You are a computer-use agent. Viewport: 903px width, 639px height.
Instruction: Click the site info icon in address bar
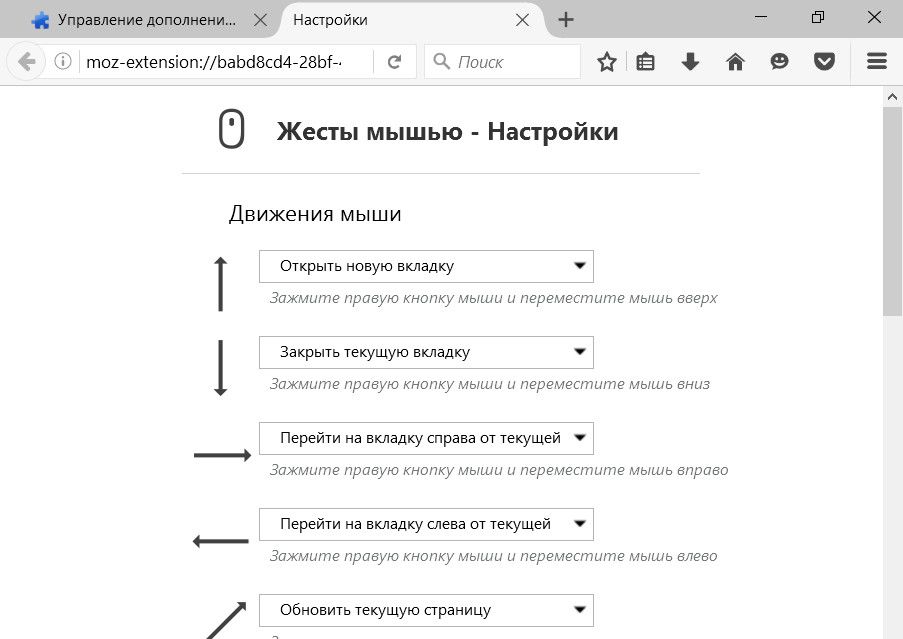click(x=63, y=62)
